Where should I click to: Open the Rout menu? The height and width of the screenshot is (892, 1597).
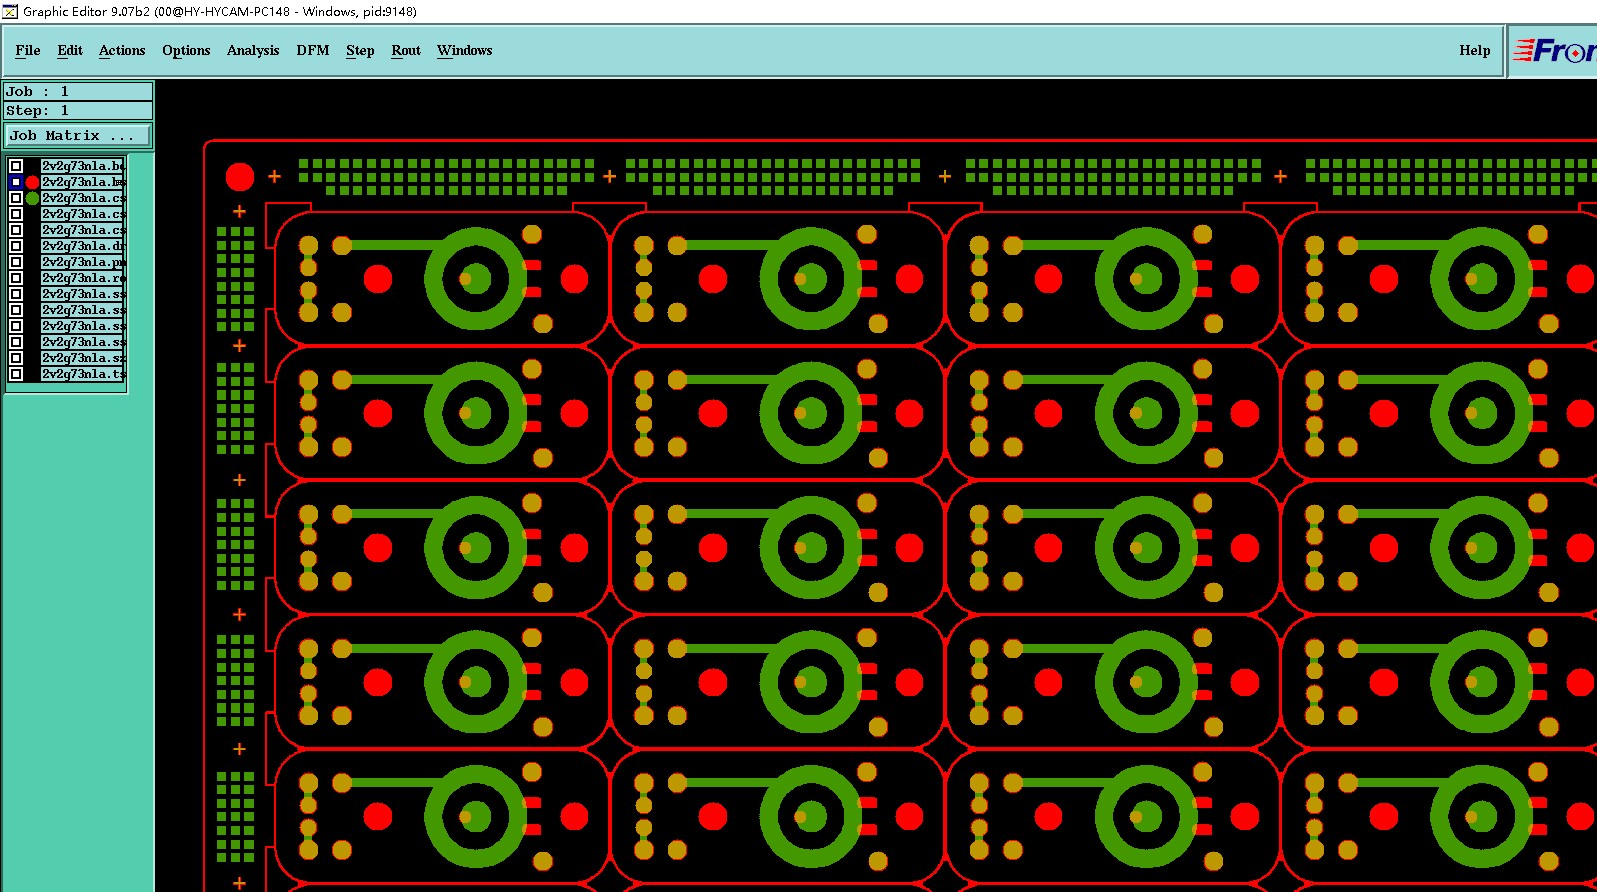[406, 50]
